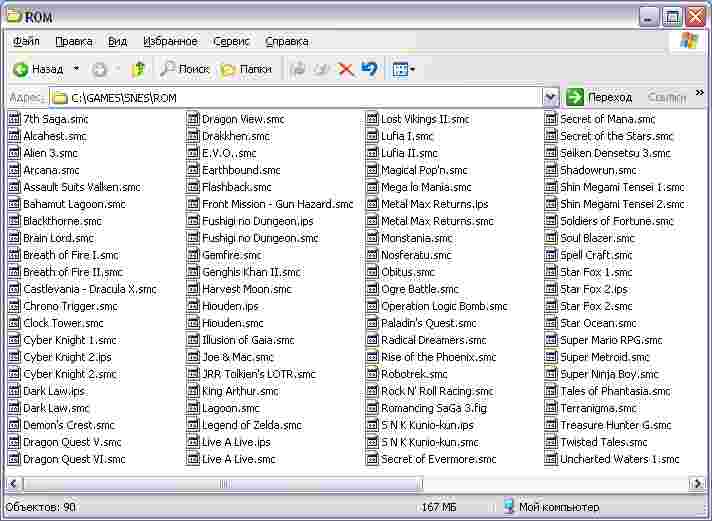Click file name Alcahest.smc
The width and height of the screenshot is (712, 521).
[55, 136]
